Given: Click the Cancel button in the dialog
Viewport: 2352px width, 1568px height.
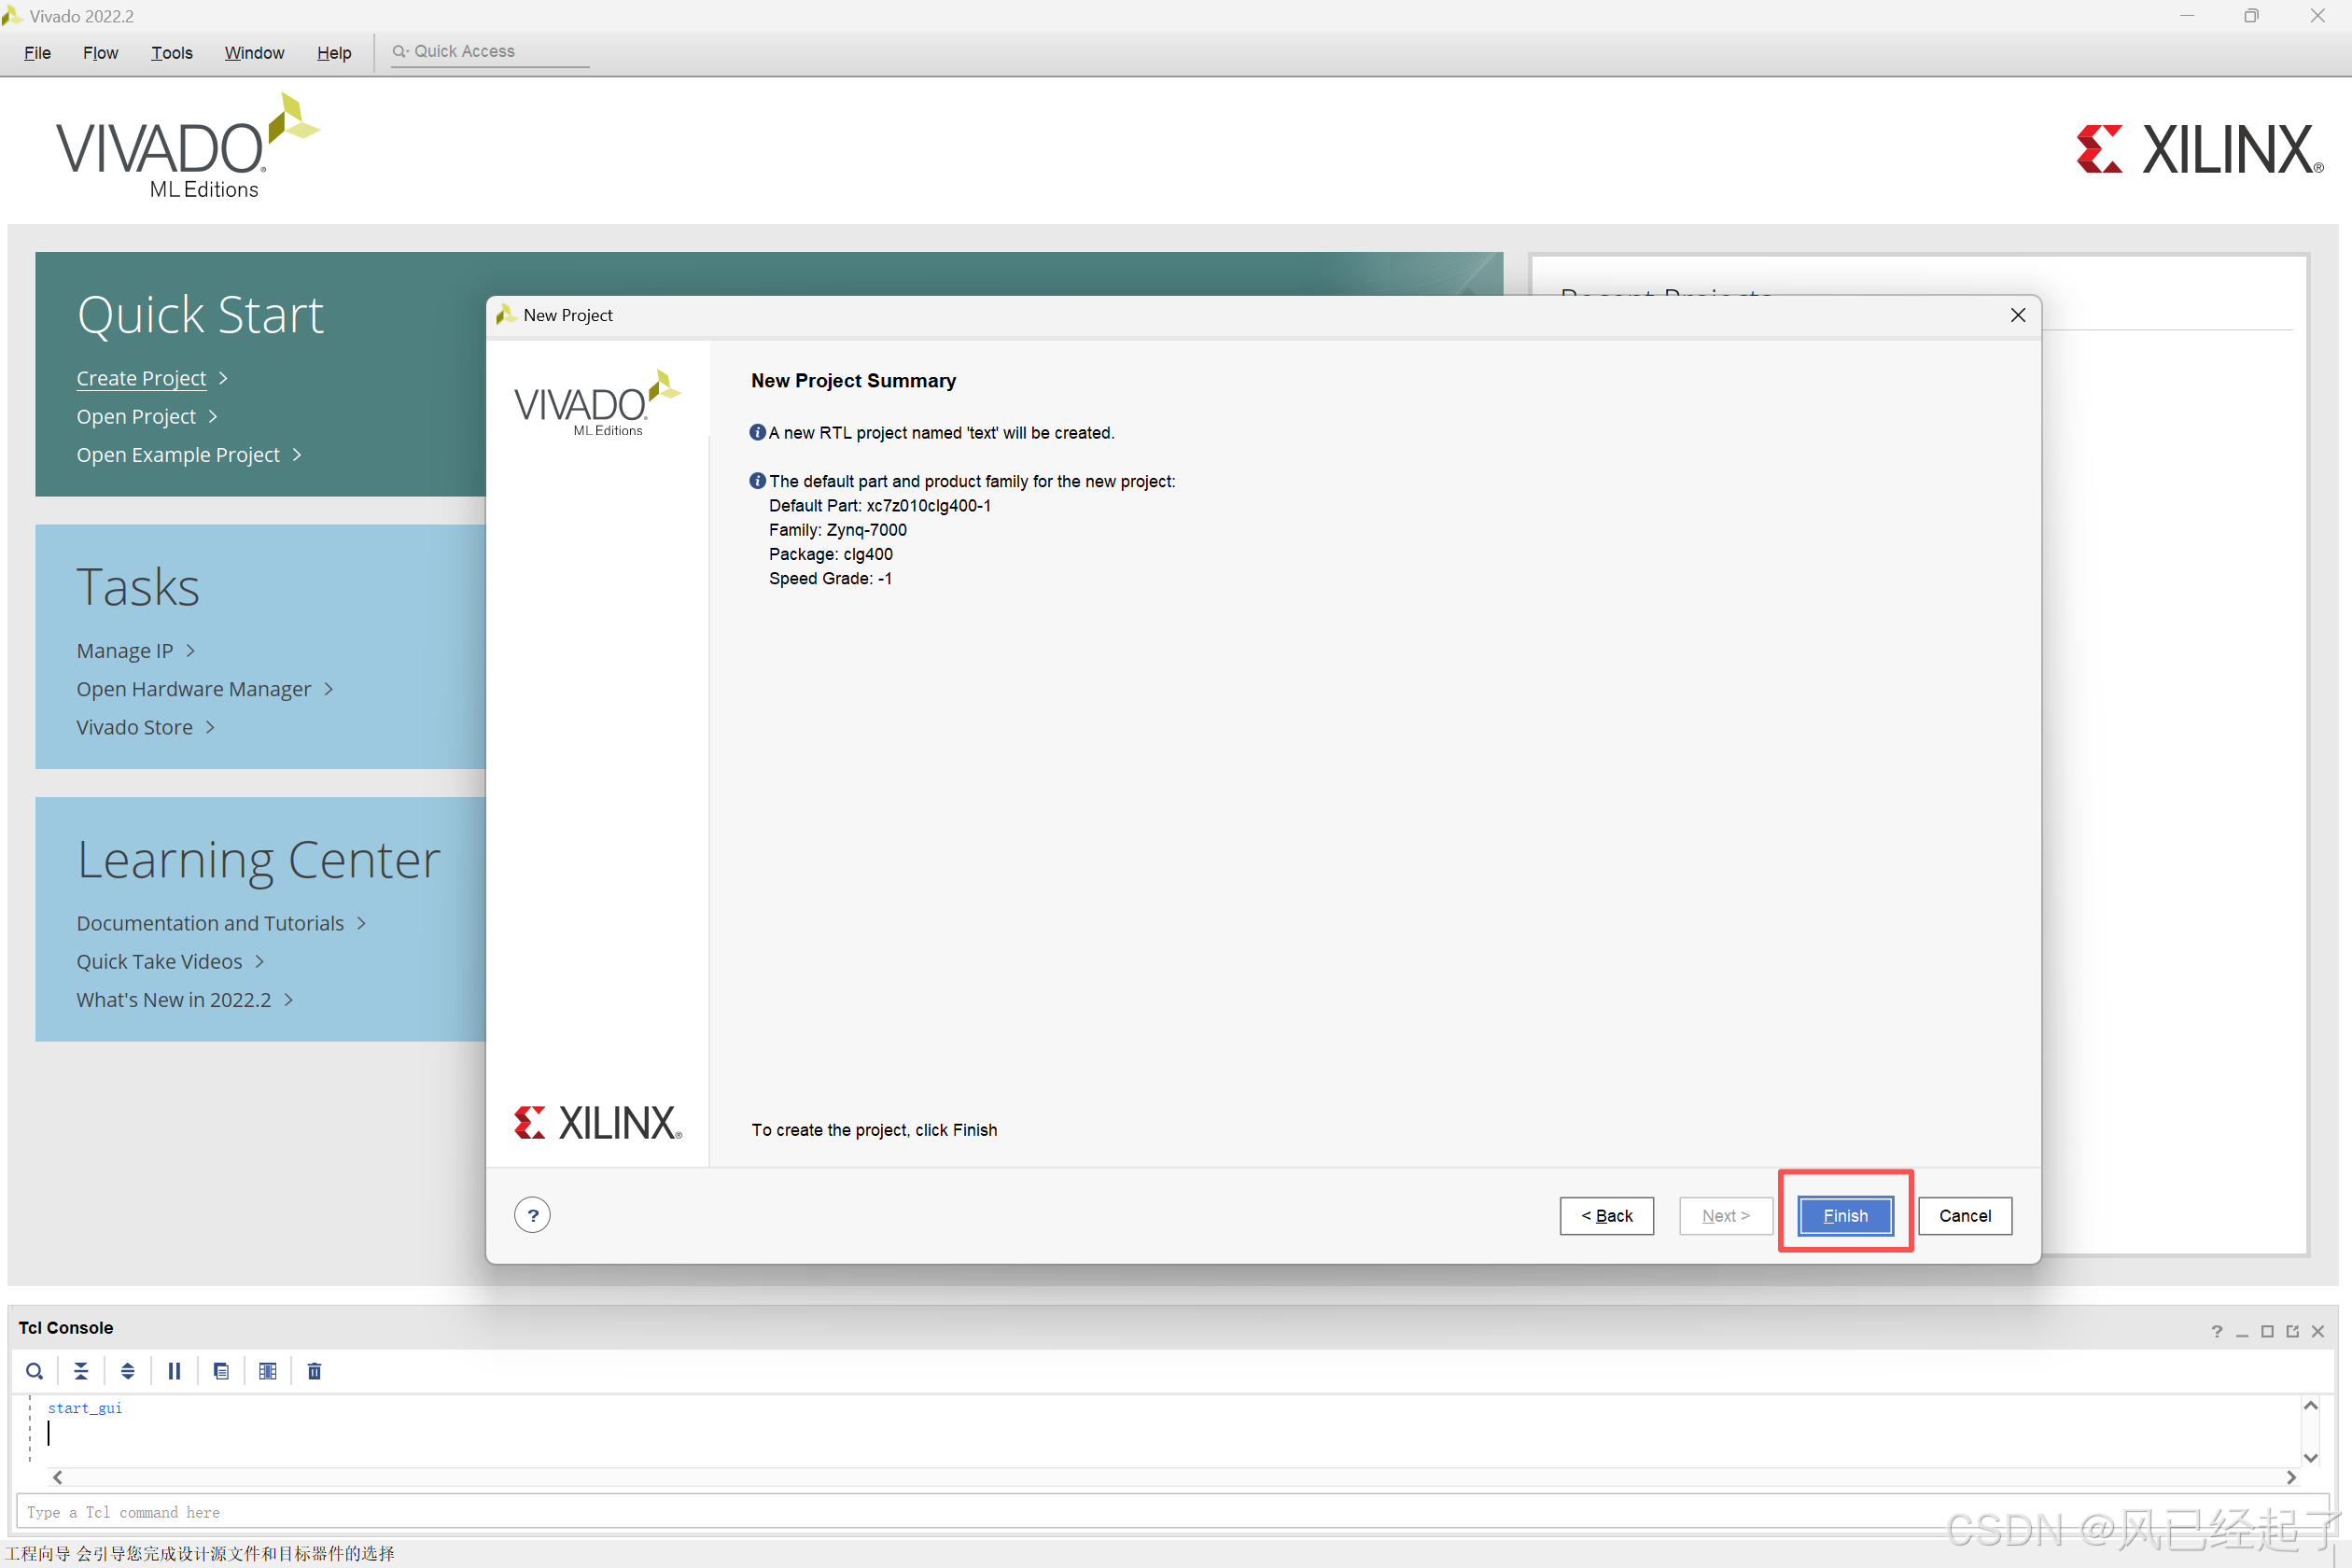Looking at the screenshot, I should click(1964, 1215).
